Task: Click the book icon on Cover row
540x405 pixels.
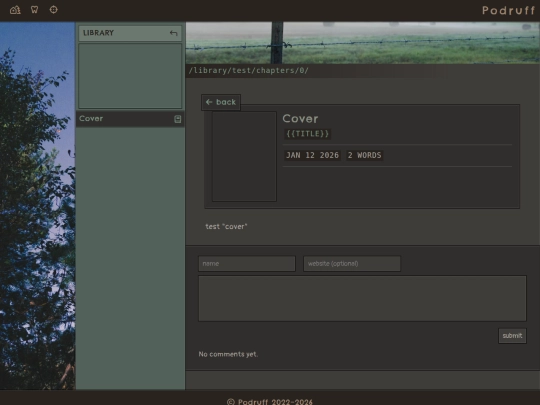Action: pos(178,119)
